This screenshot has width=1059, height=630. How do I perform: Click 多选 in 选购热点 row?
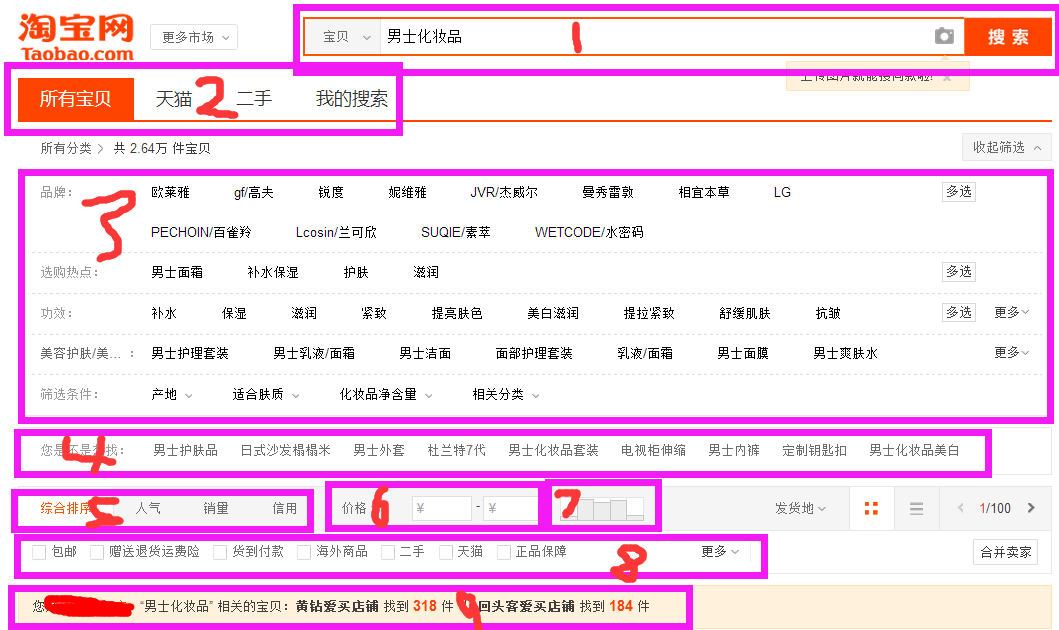tap(958, 271)
